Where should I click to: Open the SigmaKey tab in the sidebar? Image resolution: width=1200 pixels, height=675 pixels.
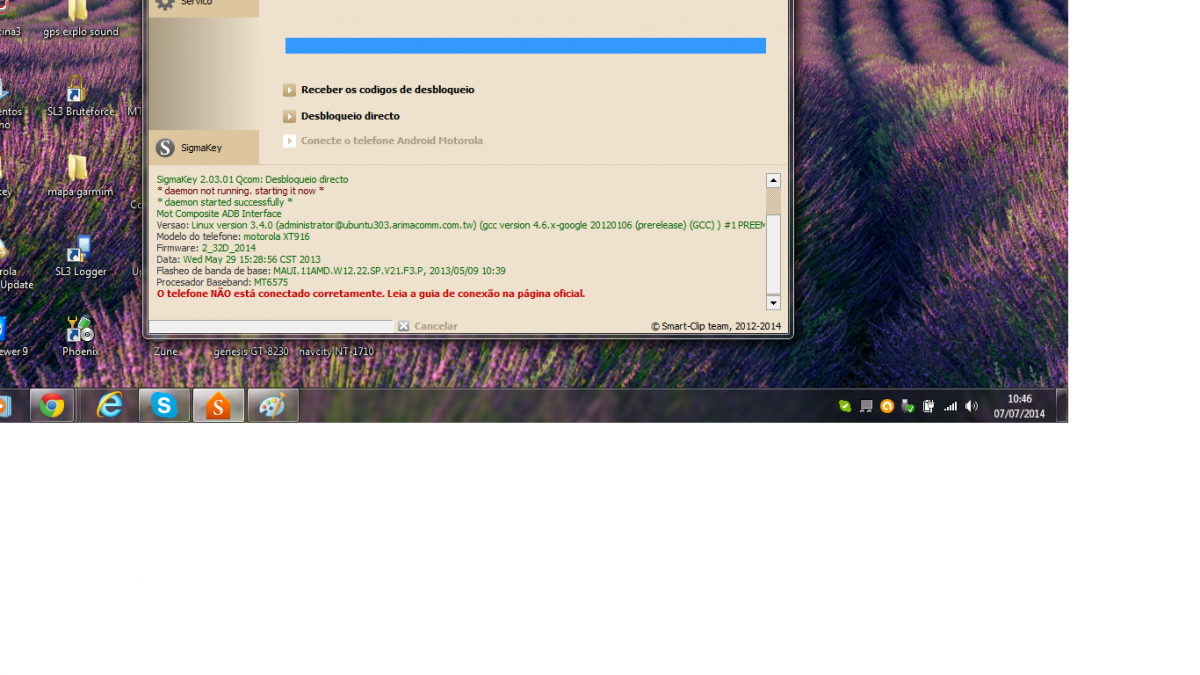[x=204, y=147]
